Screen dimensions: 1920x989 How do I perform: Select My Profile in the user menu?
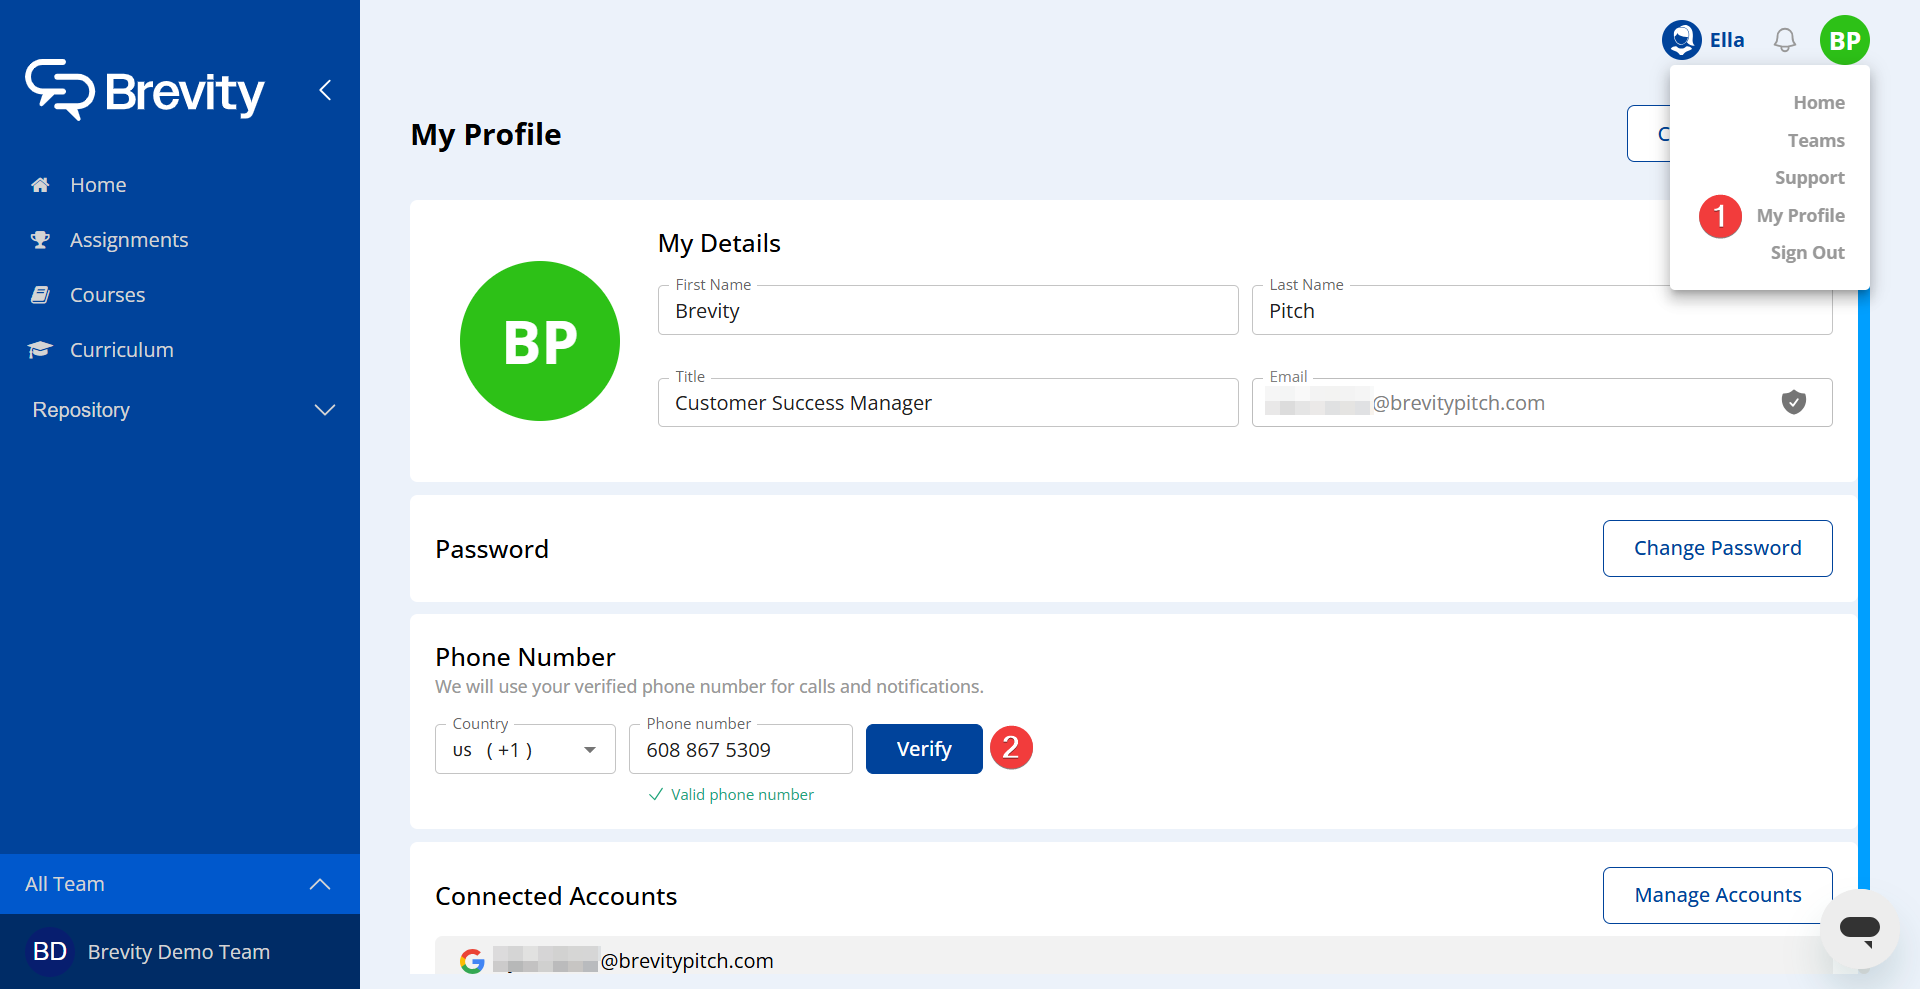[1801, 216]
